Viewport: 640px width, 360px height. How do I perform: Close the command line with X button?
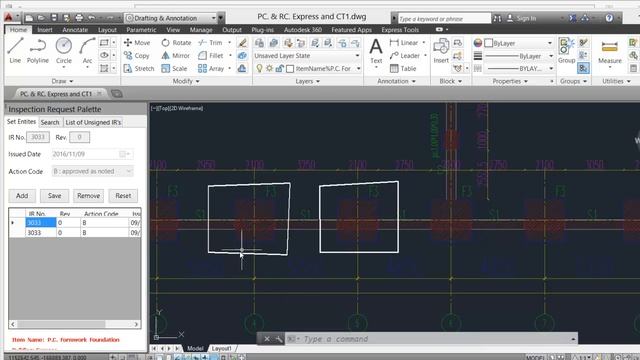(x=267, y=339)
